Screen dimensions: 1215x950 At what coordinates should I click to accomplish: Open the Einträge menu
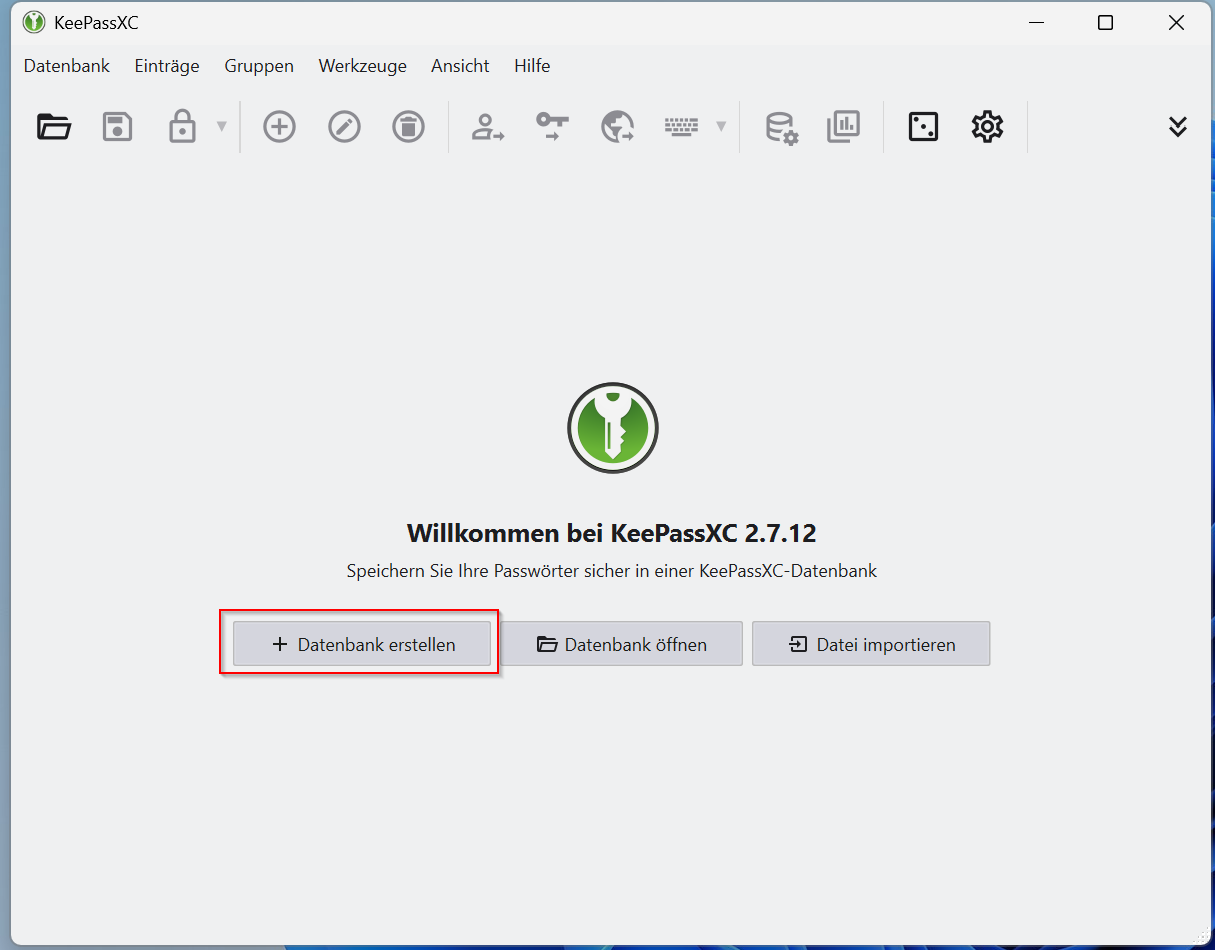click(167, 66)
